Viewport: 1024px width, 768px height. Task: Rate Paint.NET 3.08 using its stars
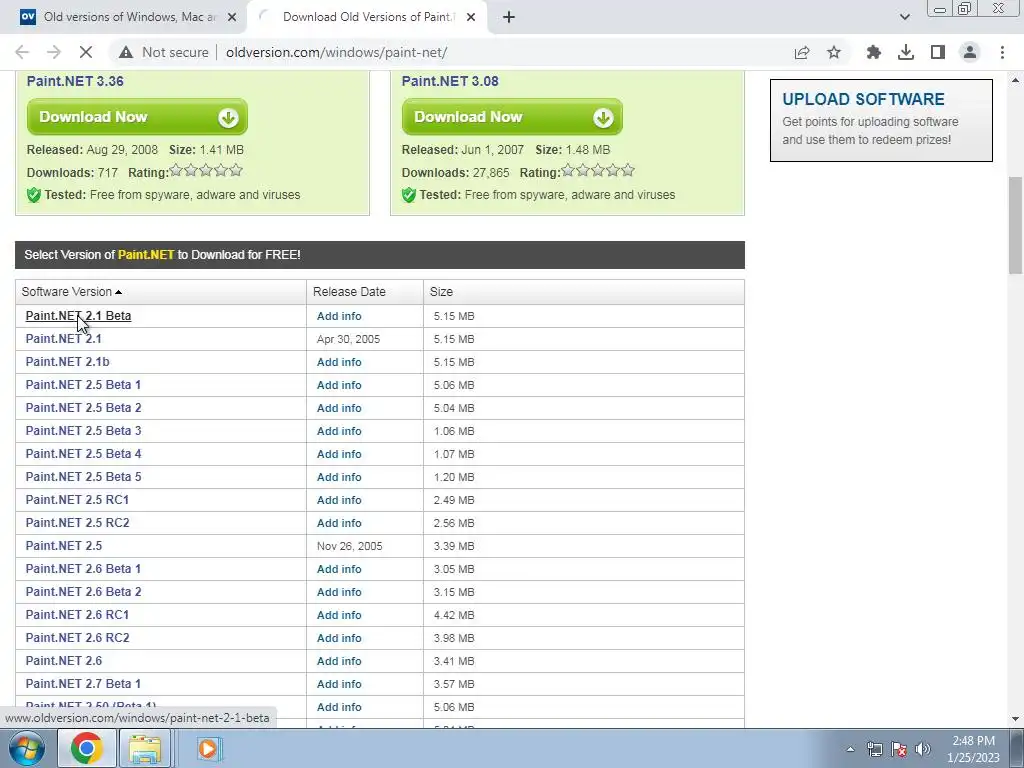tap(598, 170)
